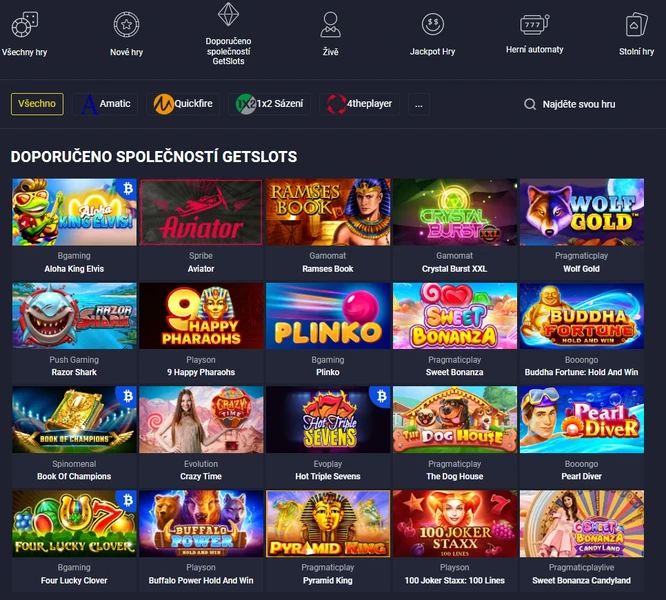Select the Stolní hry cards icon
Image resolution: width=666 pixels, height=600 pixels.
click(636, 25)
